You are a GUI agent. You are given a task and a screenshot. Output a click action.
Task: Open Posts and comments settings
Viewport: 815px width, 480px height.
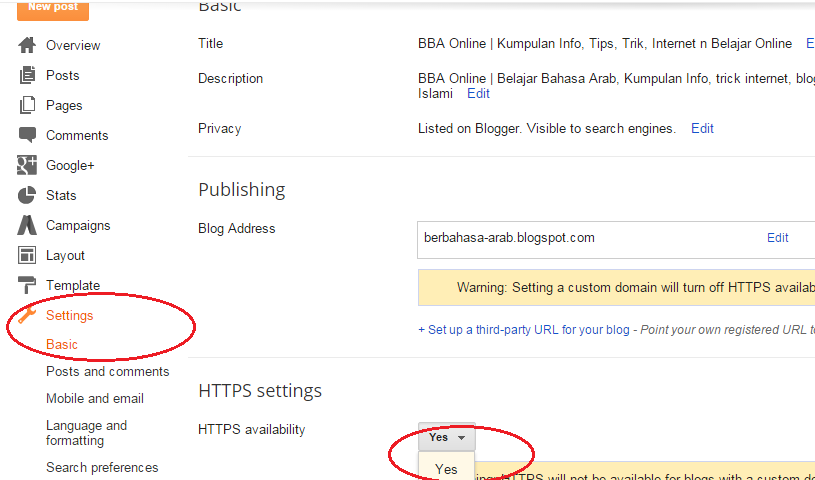click(107, 371)
